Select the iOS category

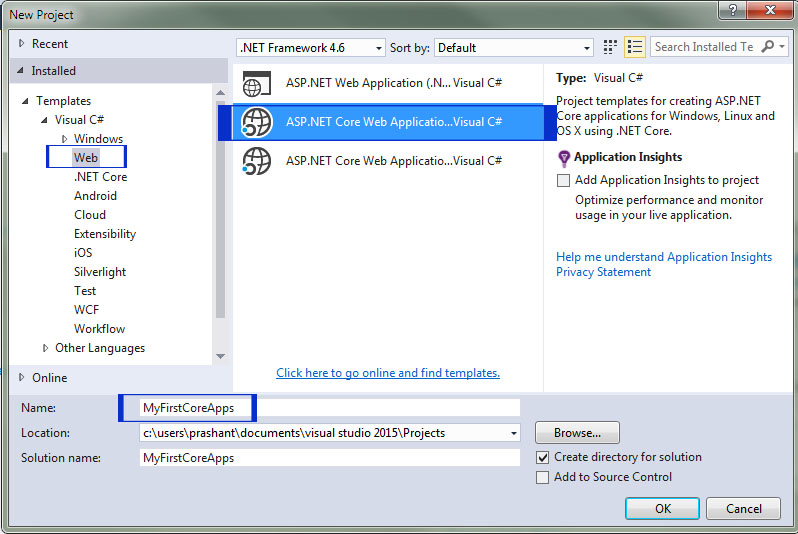pos(83,253)
